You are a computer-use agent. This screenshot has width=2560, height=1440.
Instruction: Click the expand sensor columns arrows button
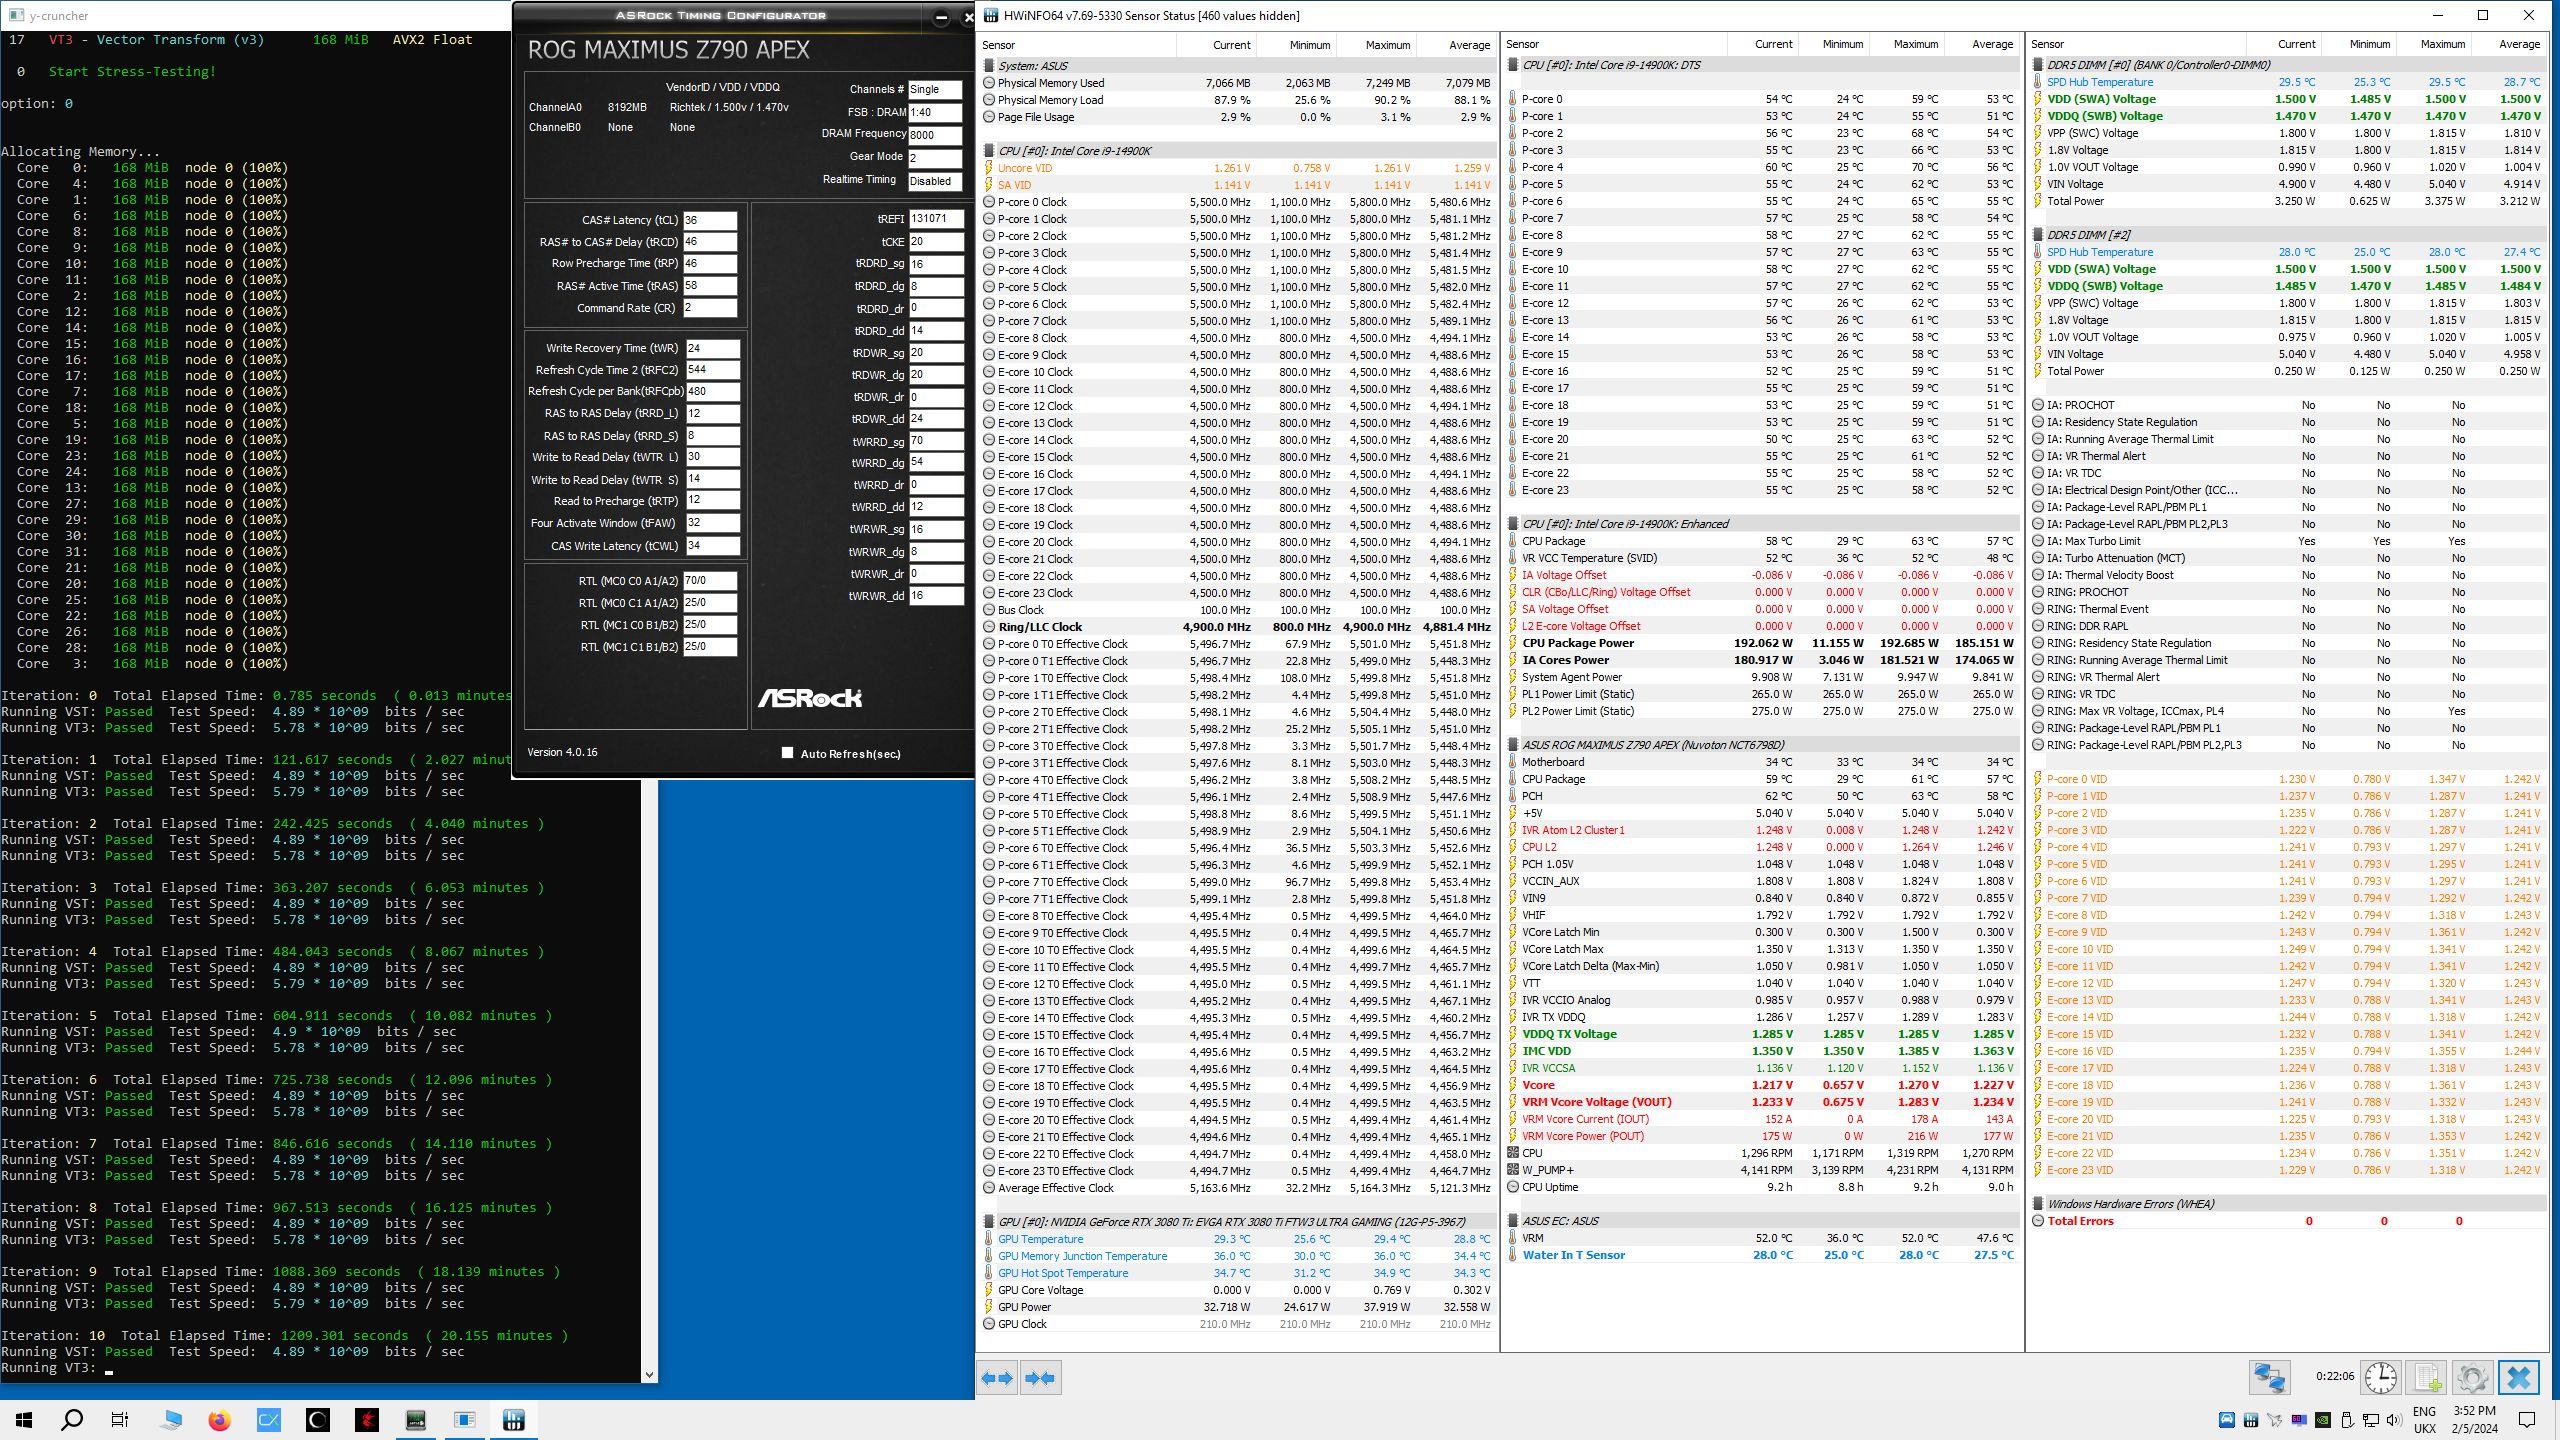(997, 1378)
